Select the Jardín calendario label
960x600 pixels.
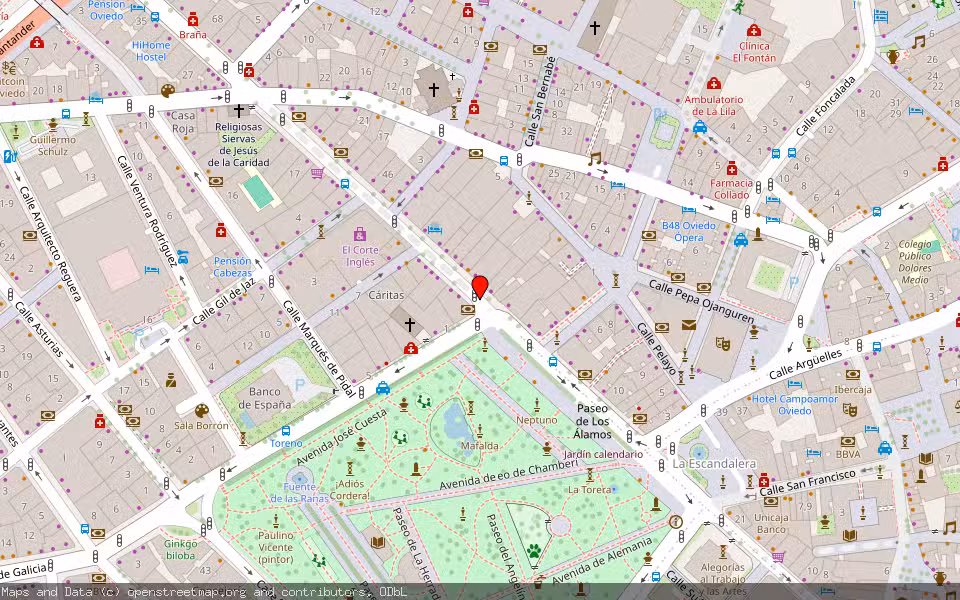(x=603, y=454)
